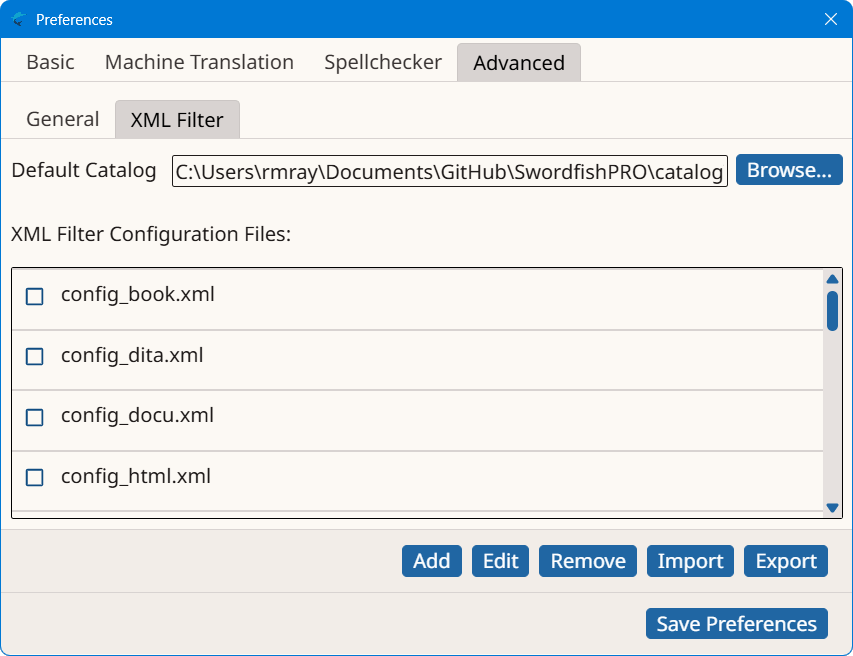This screenshot has width=853, height=656.
Task: Select the config_docu.xml file name
Action: (137, 416)
